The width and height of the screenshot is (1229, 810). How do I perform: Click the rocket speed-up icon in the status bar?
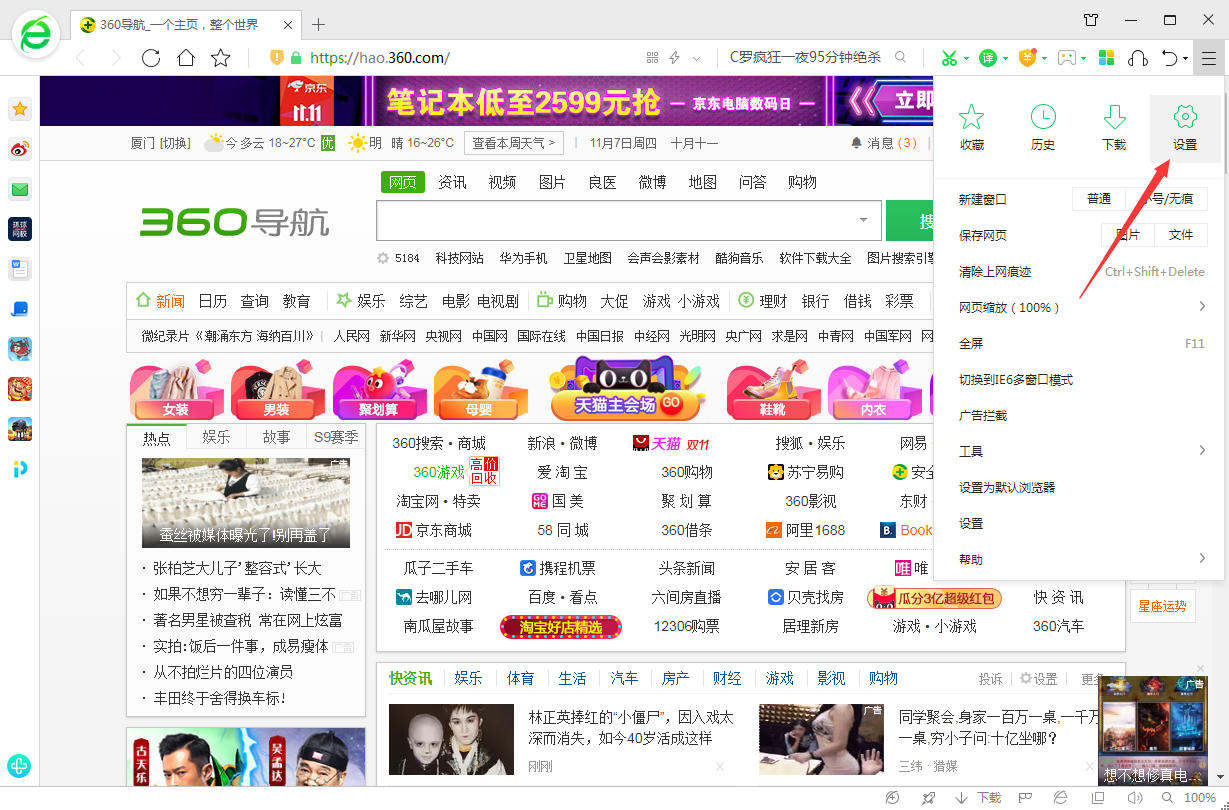(x=927, y=798)
